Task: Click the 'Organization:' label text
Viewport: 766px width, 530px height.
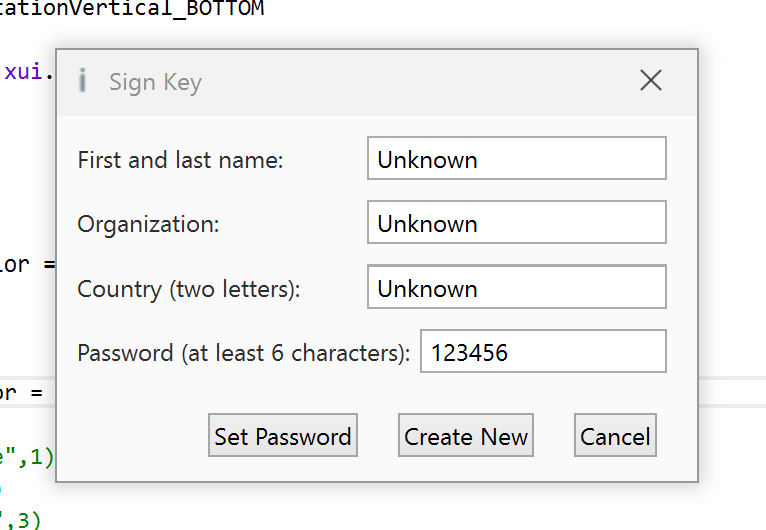Action: coord(149,224)
